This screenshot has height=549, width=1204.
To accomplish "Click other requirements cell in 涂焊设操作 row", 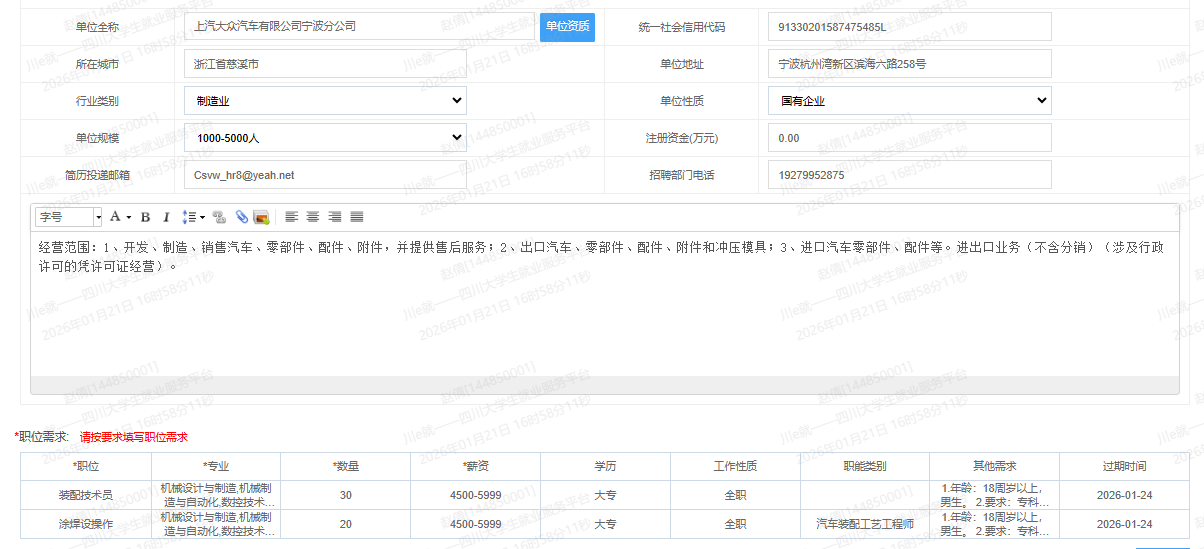I will tap(995, 524).
